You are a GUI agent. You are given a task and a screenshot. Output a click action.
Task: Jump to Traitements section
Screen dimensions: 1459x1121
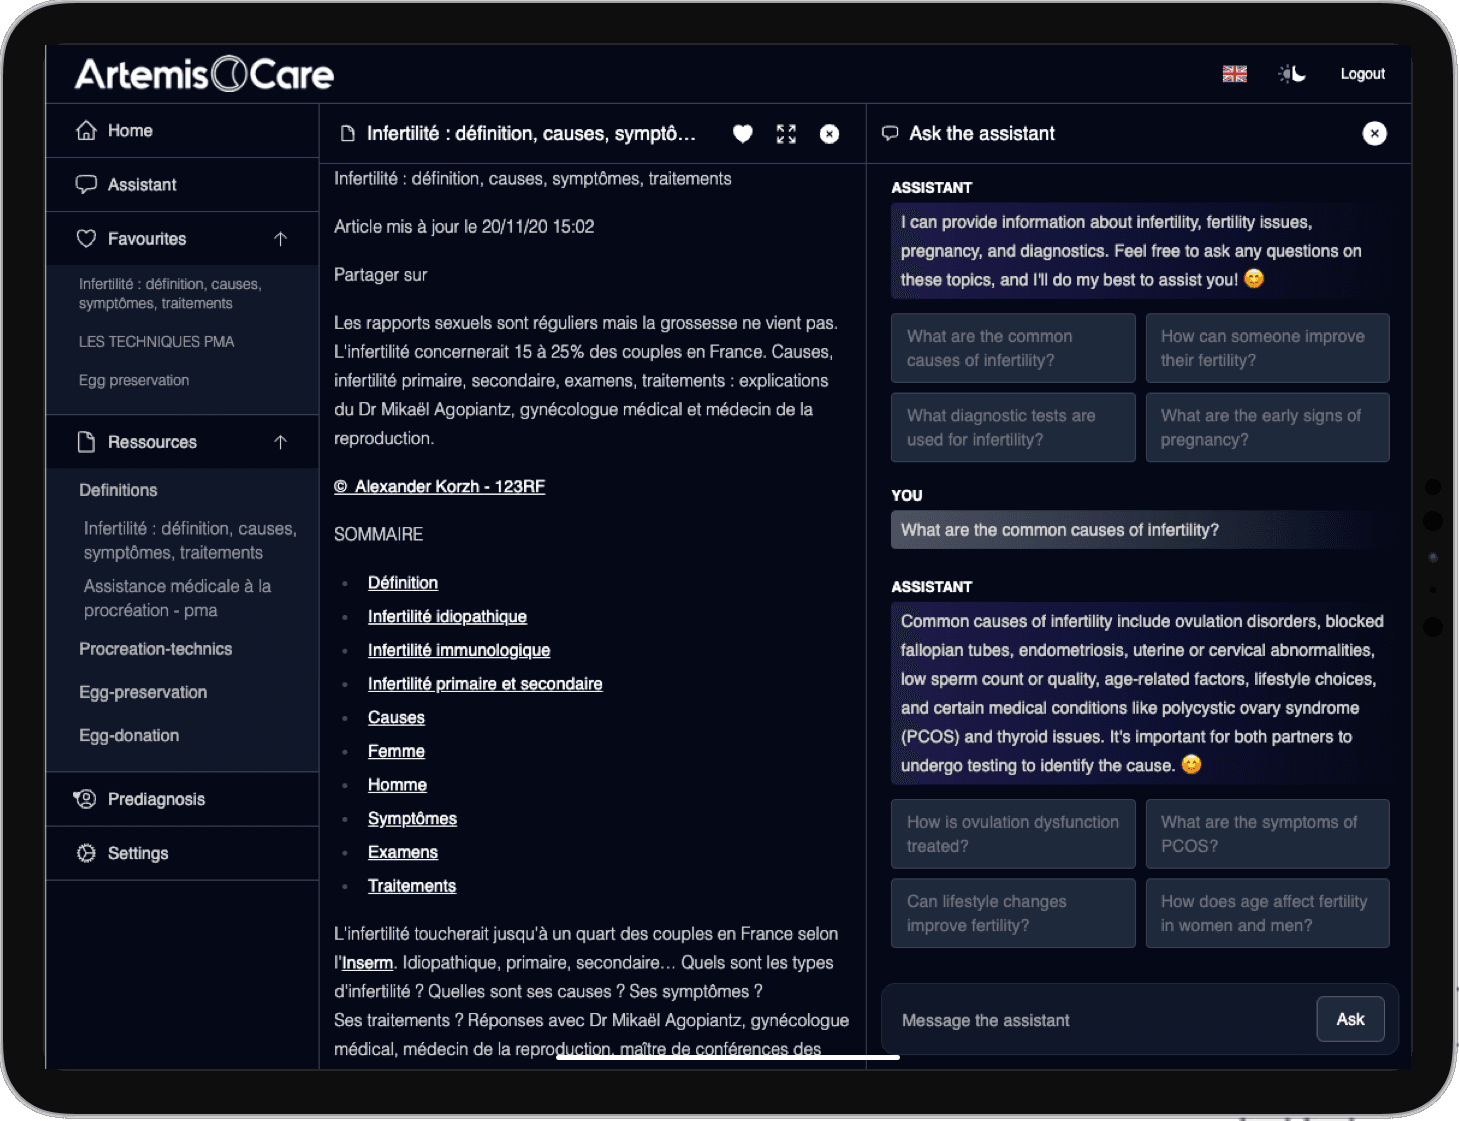(412, 886)
